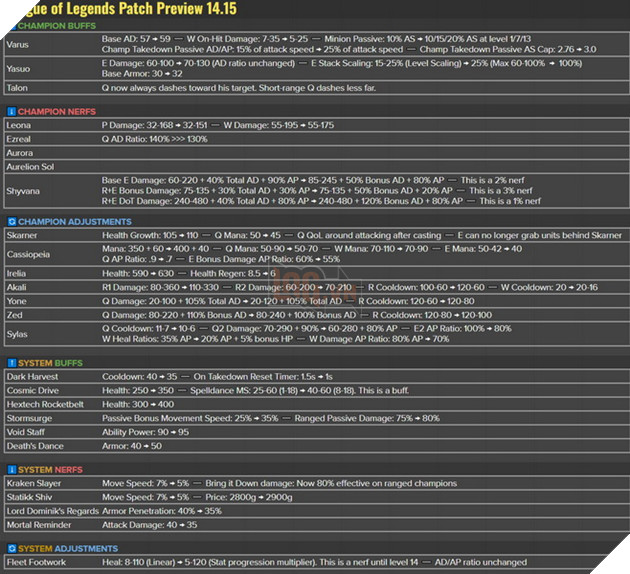The width and height of the screenshot is (630, 574).
Task: Click the System Nerfs down-arrow icon
Action: (x=11, y=469)
